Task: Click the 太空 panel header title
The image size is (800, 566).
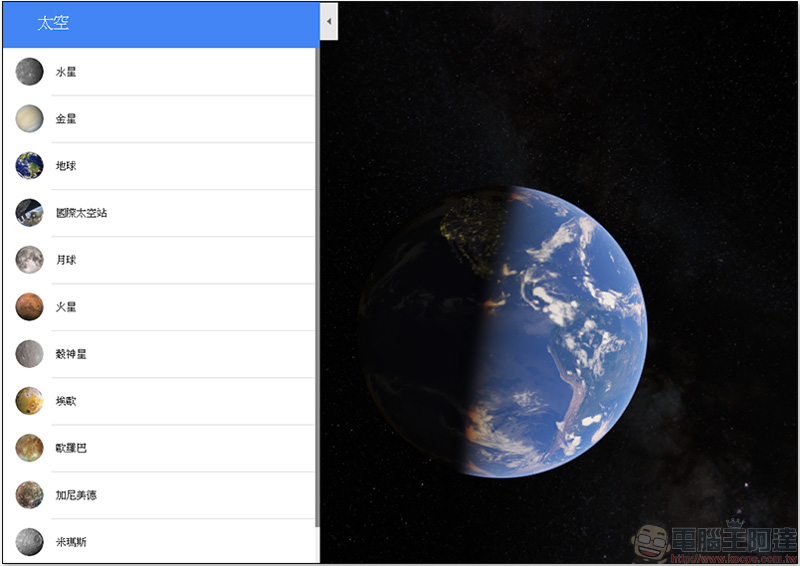Action: (x=53, y=23)
